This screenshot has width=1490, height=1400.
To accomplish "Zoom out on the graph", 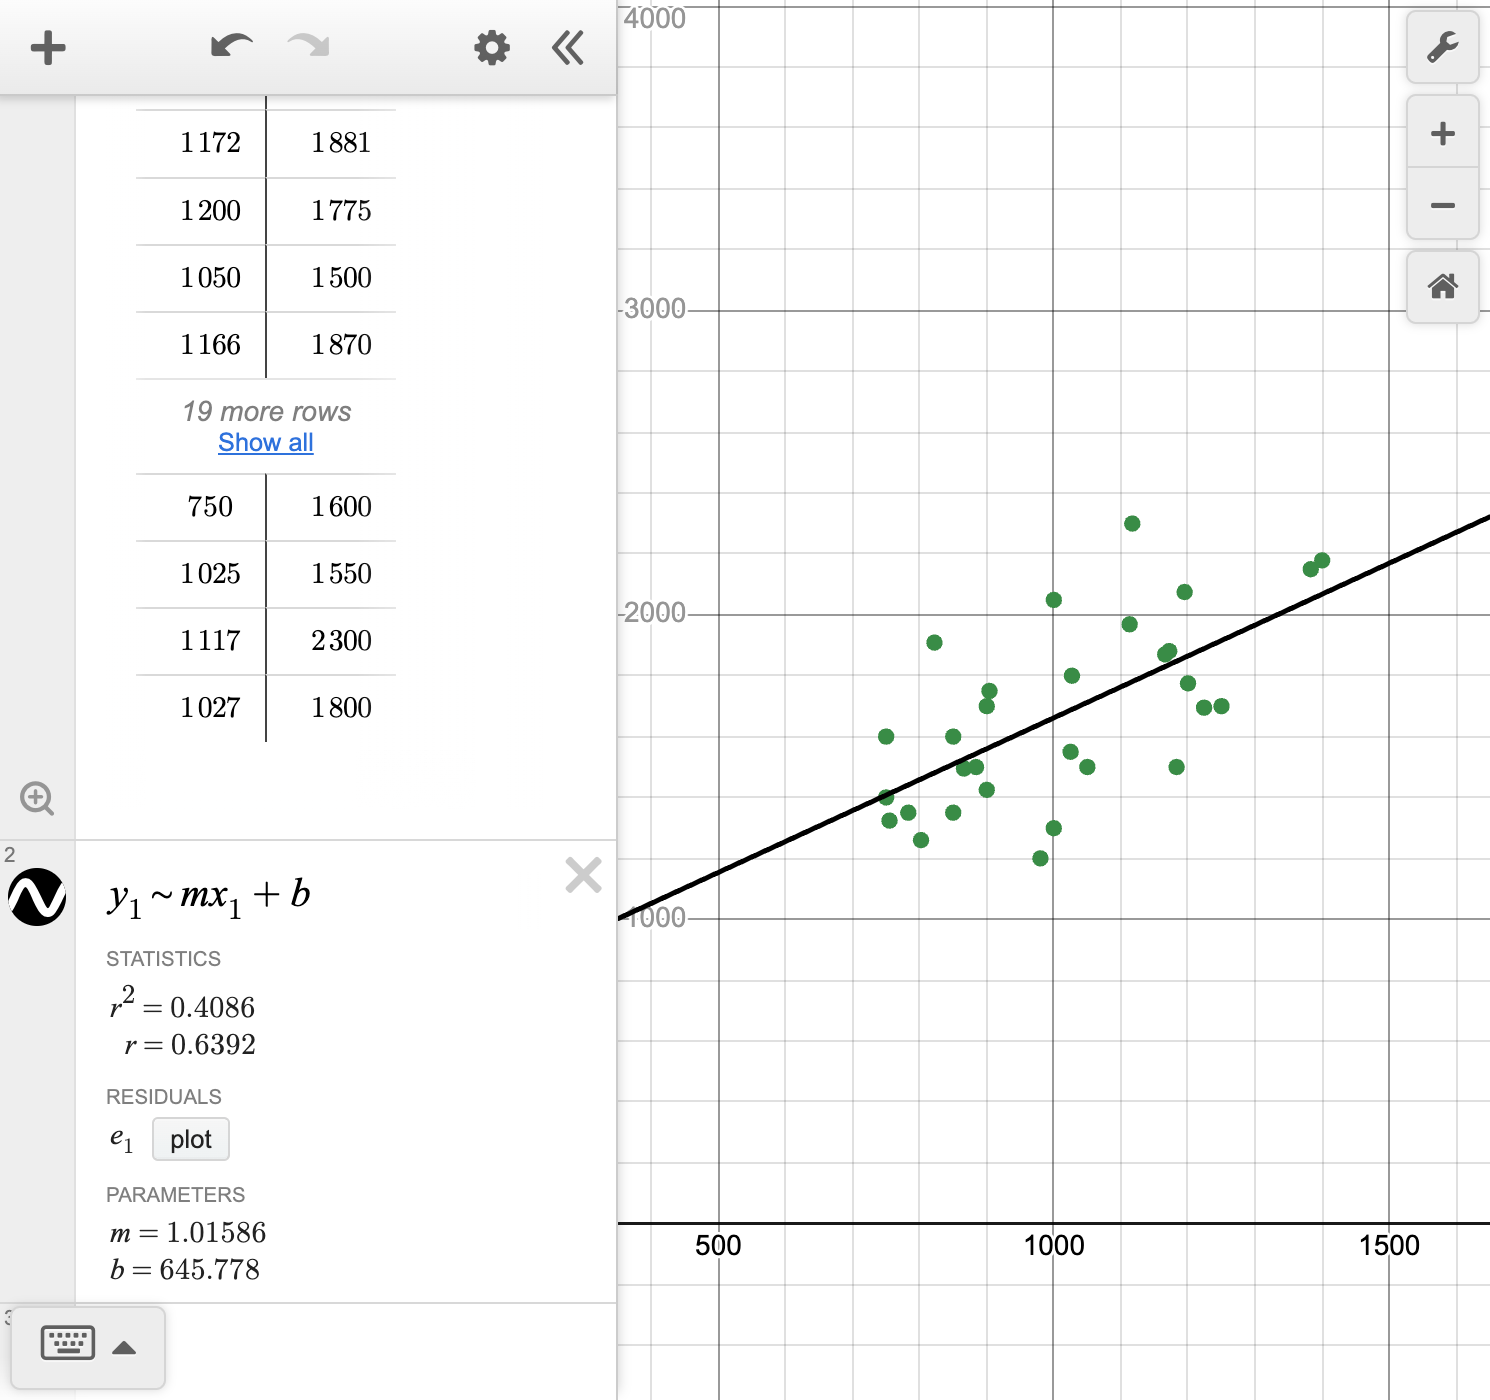I will pyautogui.click(x=1442, y=204).
